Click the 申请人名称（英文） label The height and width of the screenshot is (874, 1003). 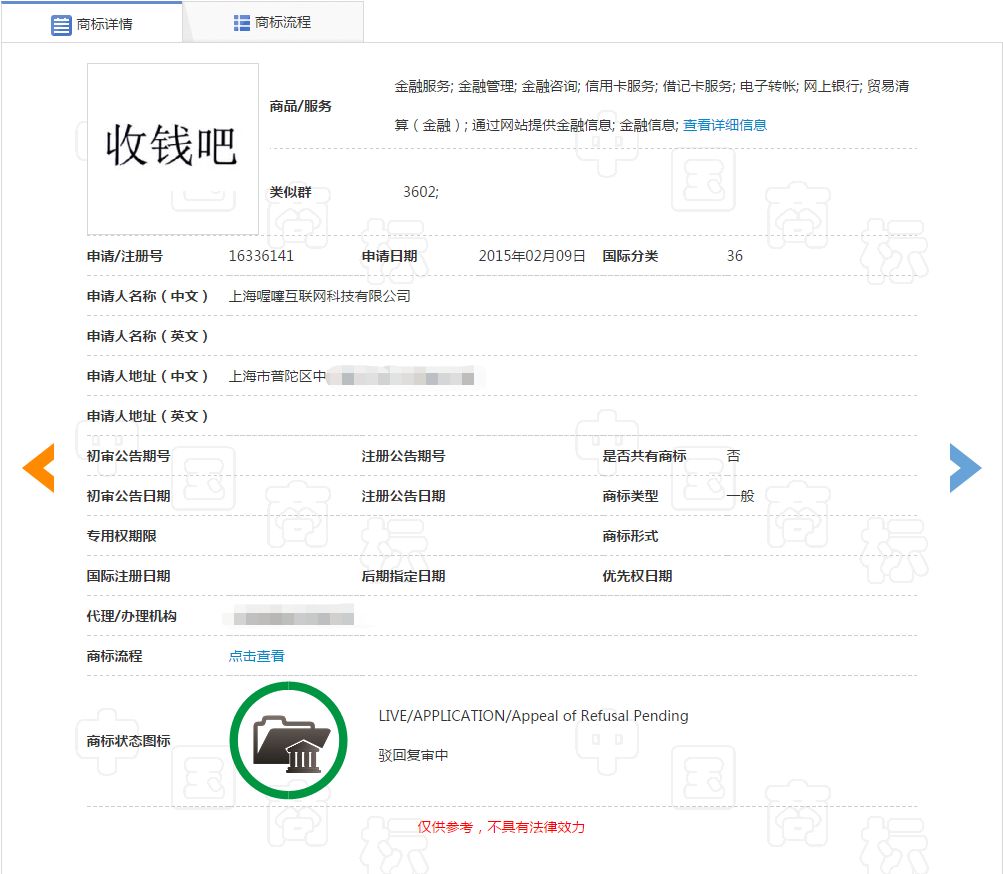pos(148,336)
